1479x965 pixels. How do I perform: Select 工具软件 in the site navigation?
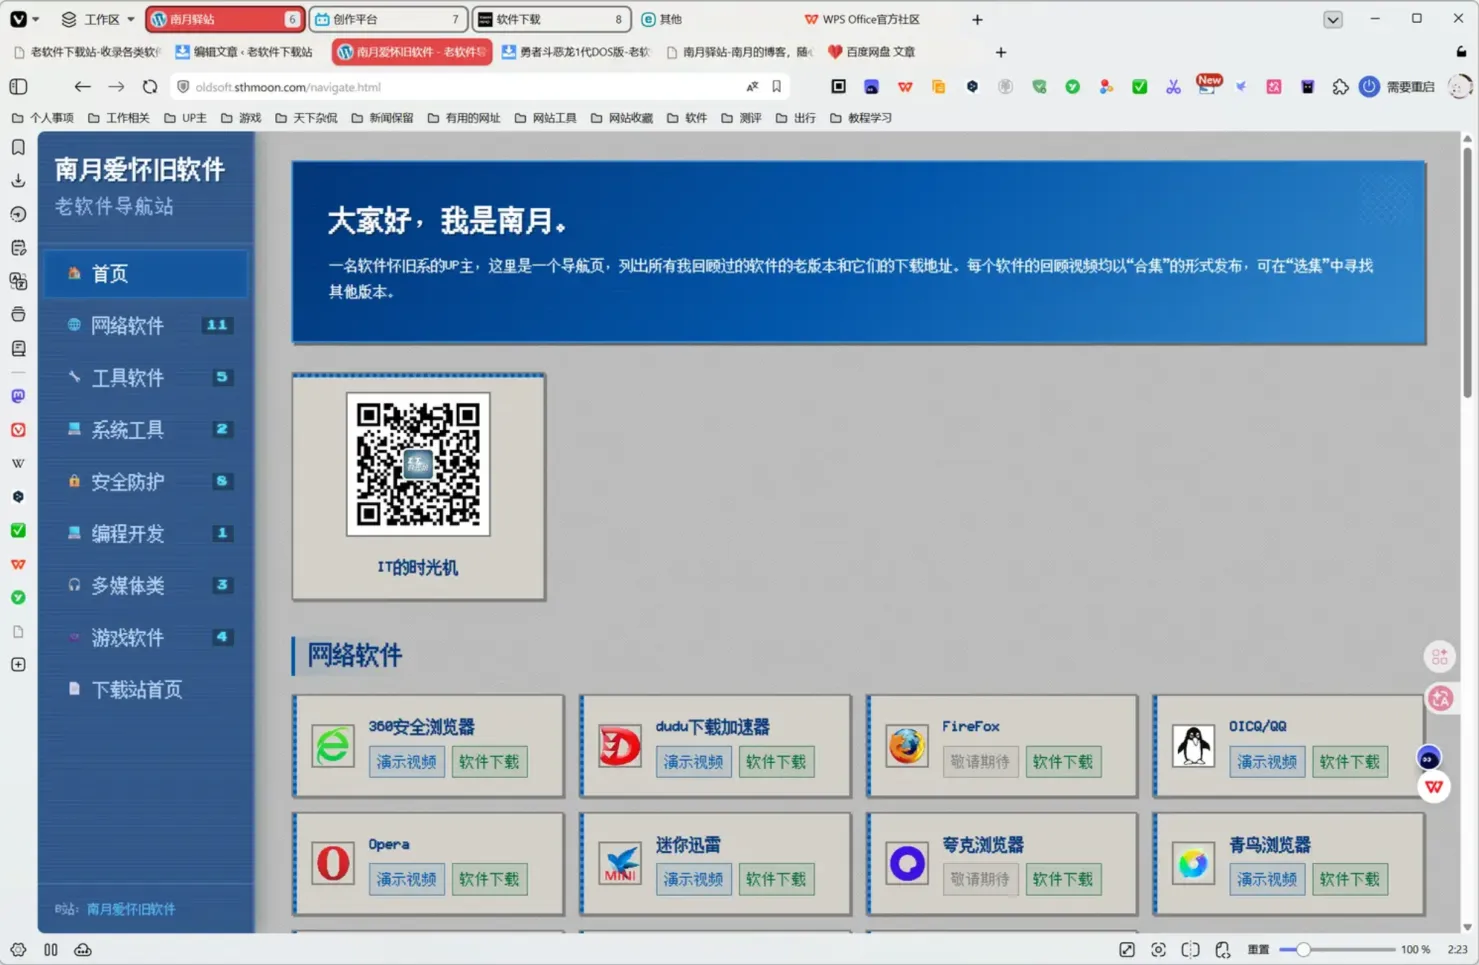146,377
